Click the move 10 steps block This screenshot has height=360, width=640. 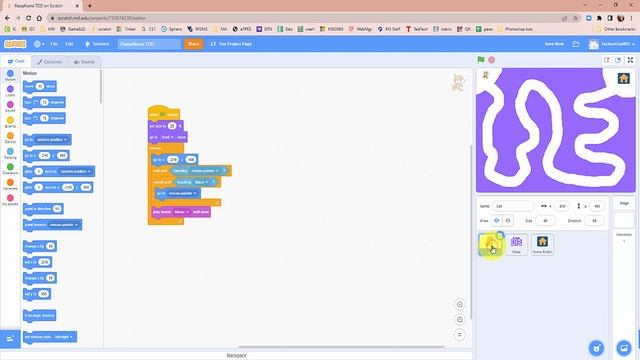[40, 86]
